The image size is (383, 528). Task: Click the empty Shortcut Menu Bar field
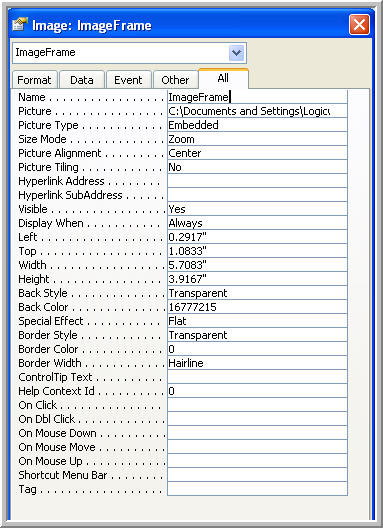[257, 475]
